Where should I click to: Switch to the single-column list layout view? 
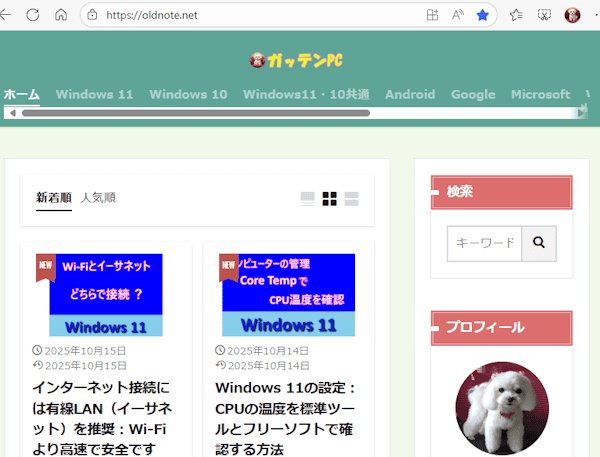pyautogui.click(x=308, y=199)
